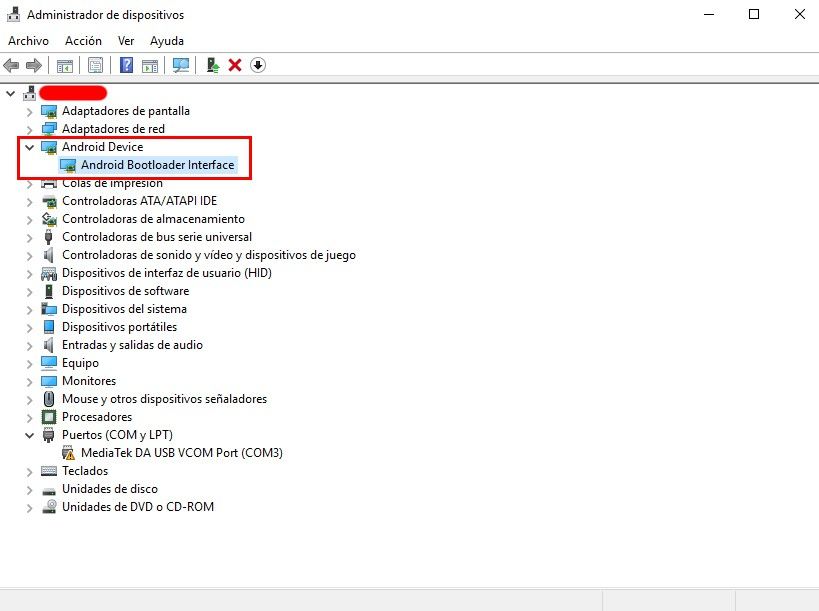Click the Dispositivos de software icon

pyautogui.click(x=49, y=291)
